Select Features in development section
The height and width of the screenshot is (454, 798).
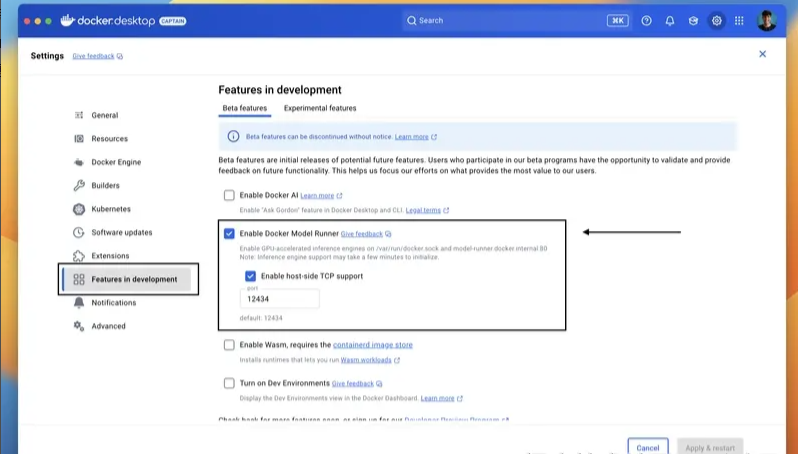127,279
